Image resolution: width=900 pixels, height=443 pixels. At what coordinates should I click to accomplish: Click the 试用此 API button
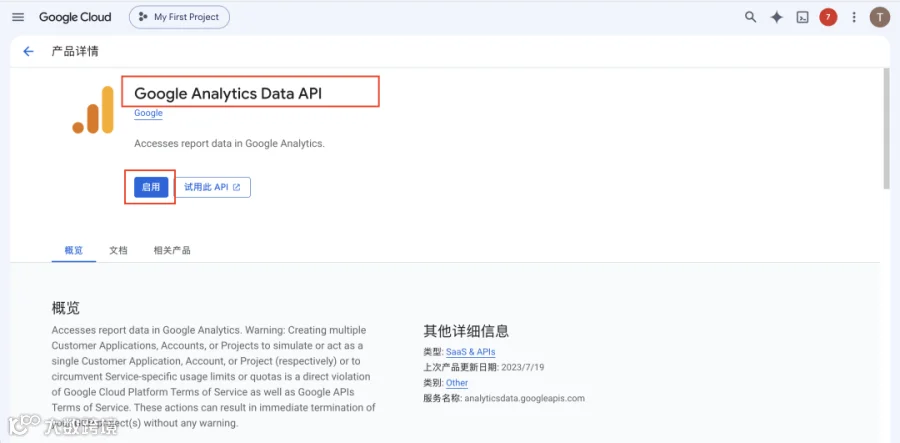212,187
